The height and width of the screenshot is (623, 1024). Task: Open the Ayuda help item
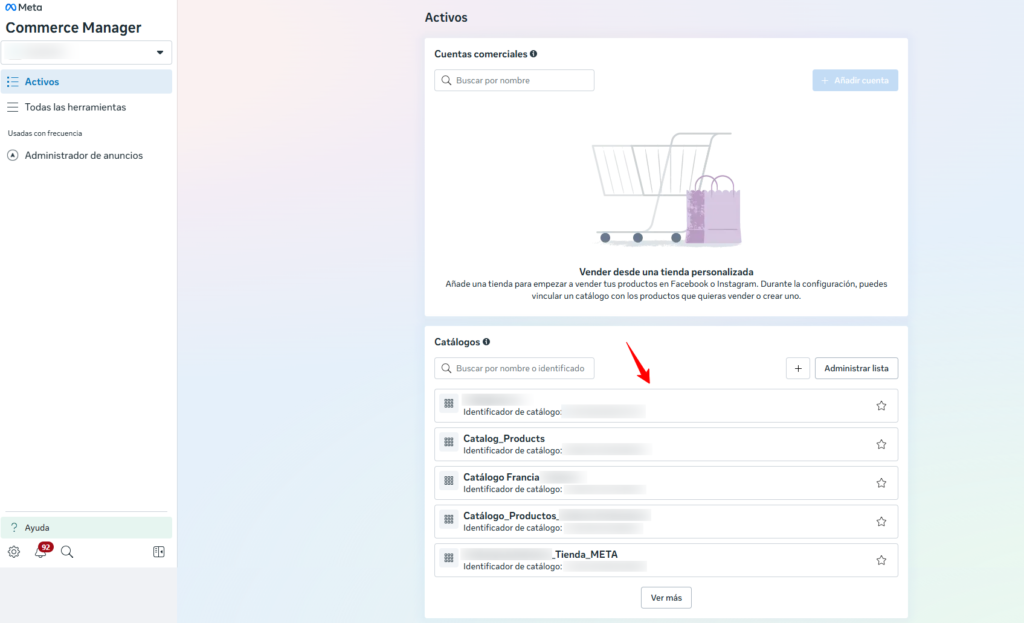86,527
